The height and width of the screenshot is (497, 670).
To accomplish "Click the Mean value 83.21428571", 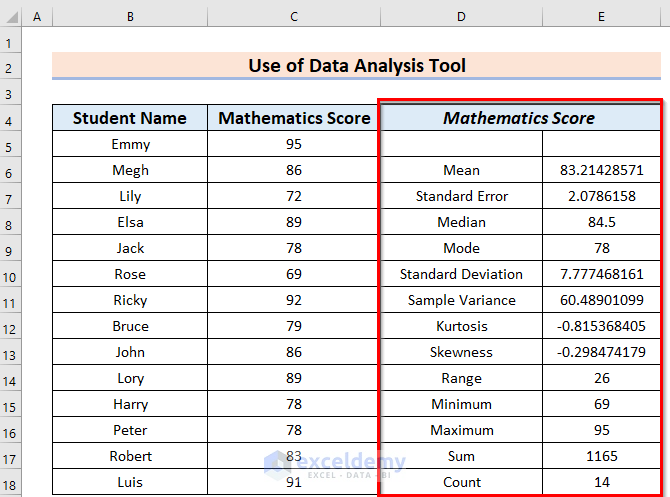I will coord(602,170).
